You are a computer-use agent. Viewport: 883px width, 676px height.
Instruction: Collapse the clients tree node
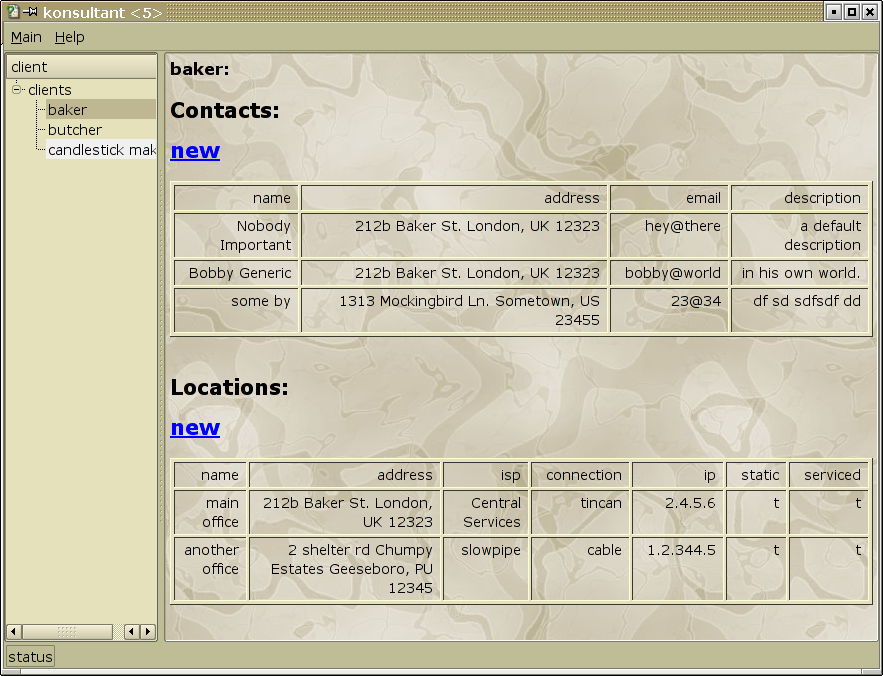point(17,89)
